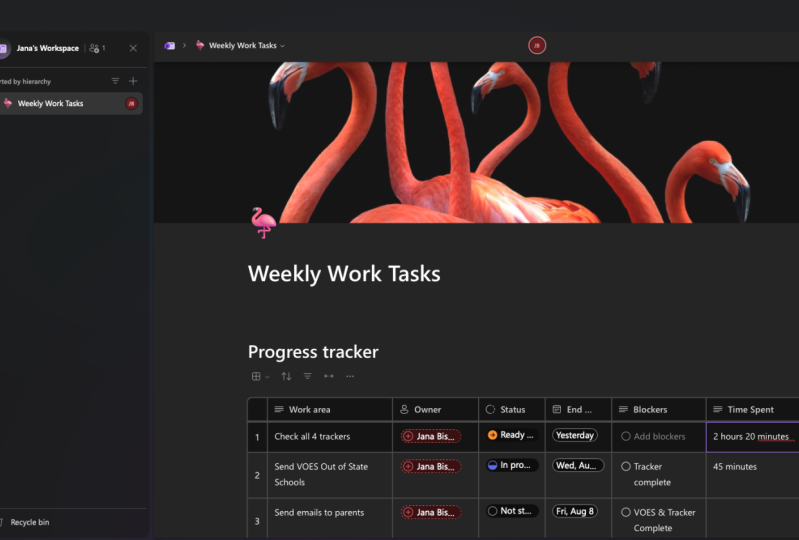The height and width of the screenshot is (540, 799).
Task: Click the table sort arrows icon
Action: click(x=286, y=376)
